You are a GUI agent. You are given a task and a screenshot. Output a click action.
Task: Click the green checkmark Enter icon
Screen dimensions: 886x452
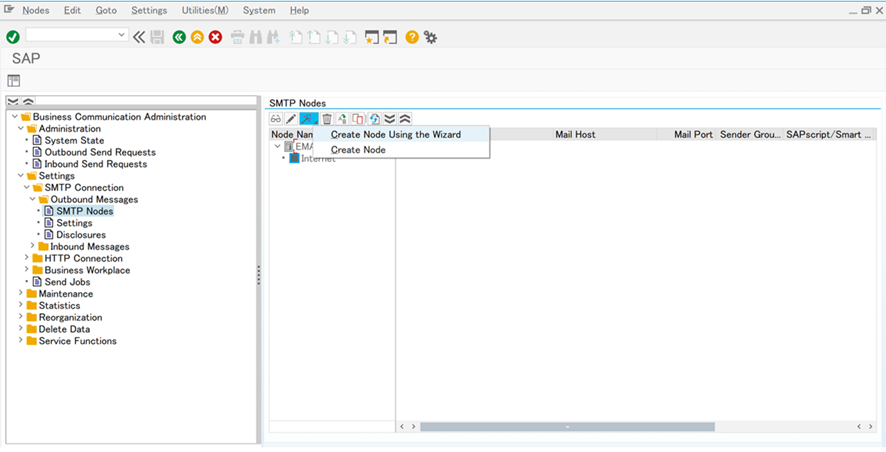[x=12, y=37]
